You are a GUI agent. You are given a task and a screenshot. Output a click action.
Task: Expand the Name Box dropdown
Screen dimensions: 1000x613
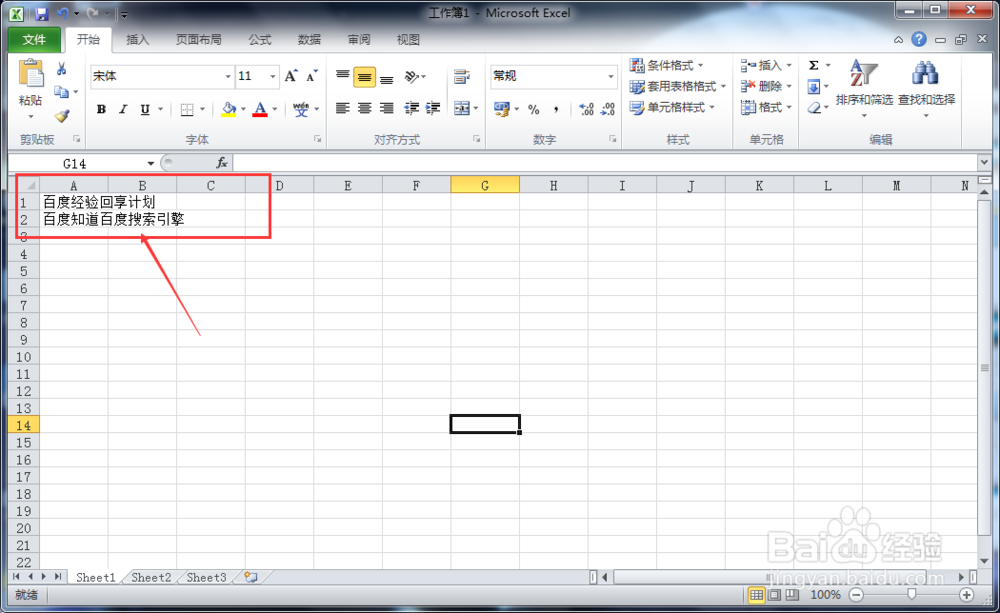[x=151, y=164]
